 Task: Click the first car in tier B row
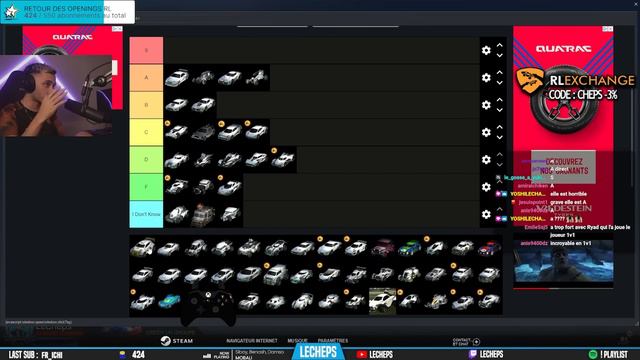pyautogui.click(x=176, y=105)
